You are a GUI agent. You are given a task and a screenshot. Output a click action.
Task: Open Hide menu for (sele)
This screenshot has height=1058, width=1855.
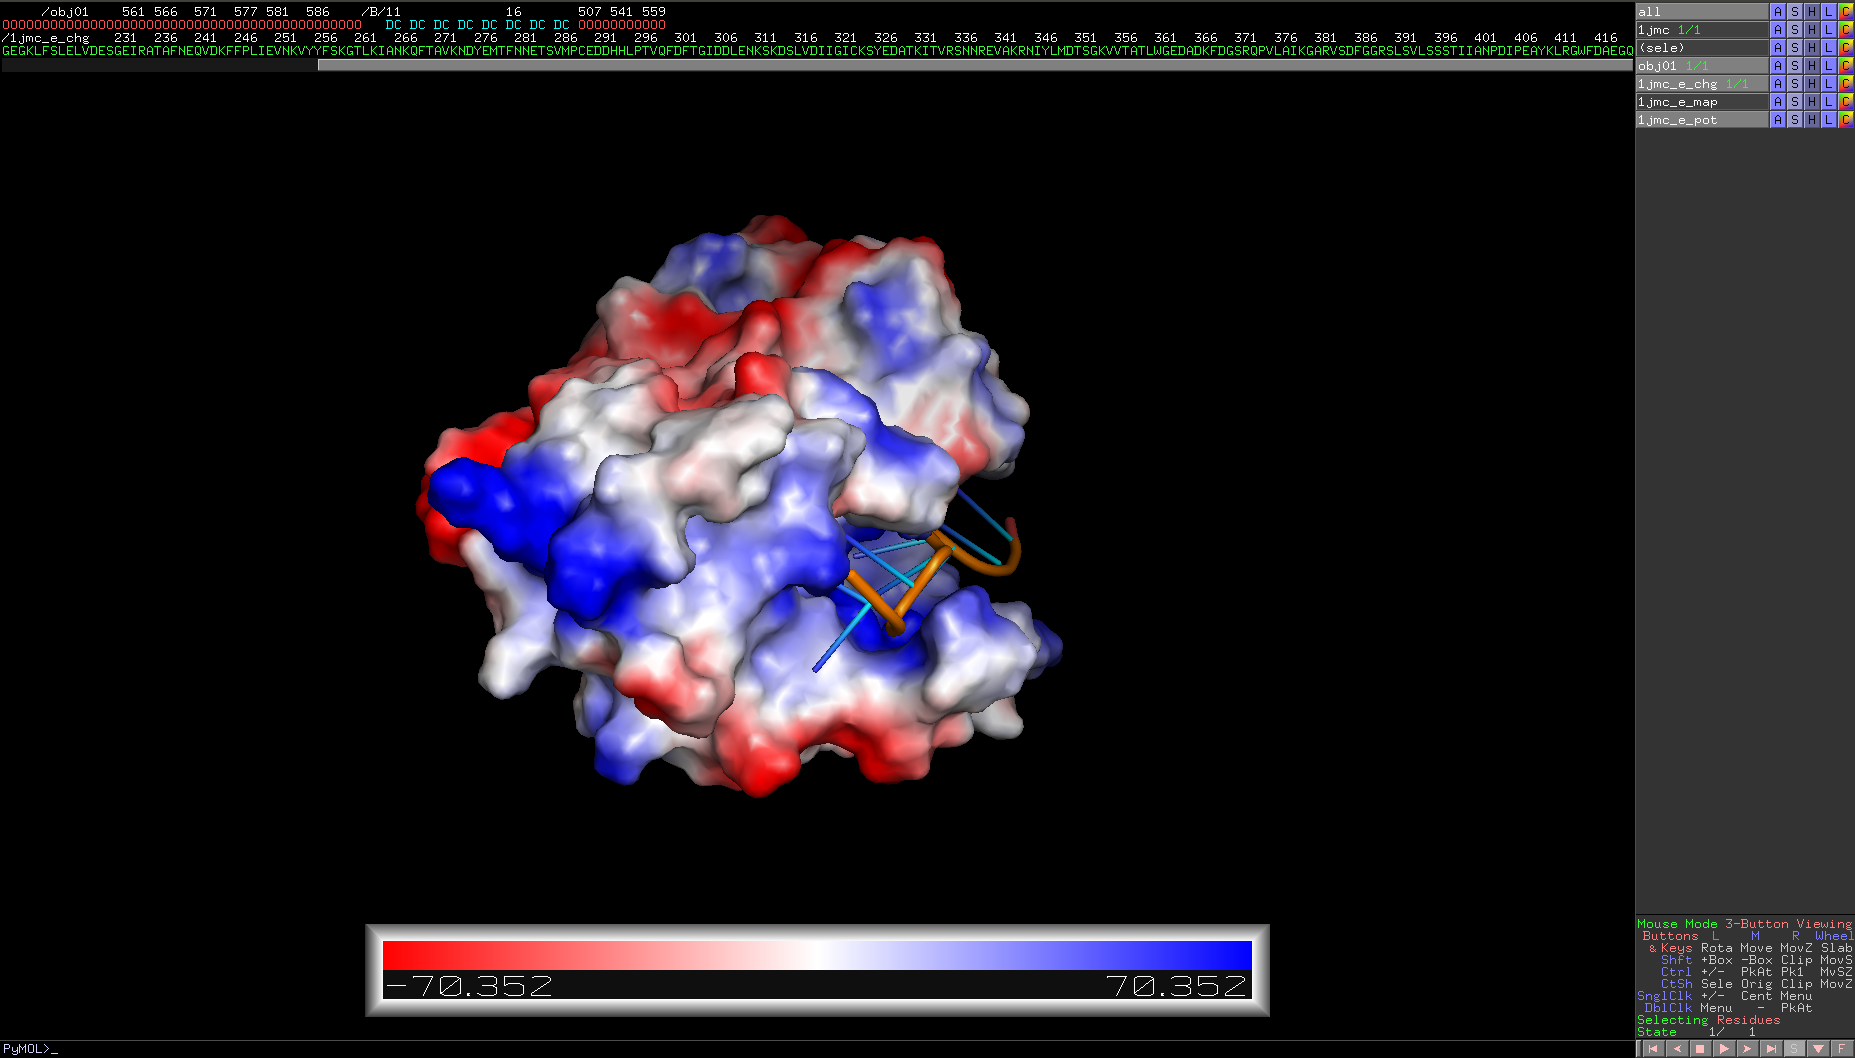[x=1812, y=48]
